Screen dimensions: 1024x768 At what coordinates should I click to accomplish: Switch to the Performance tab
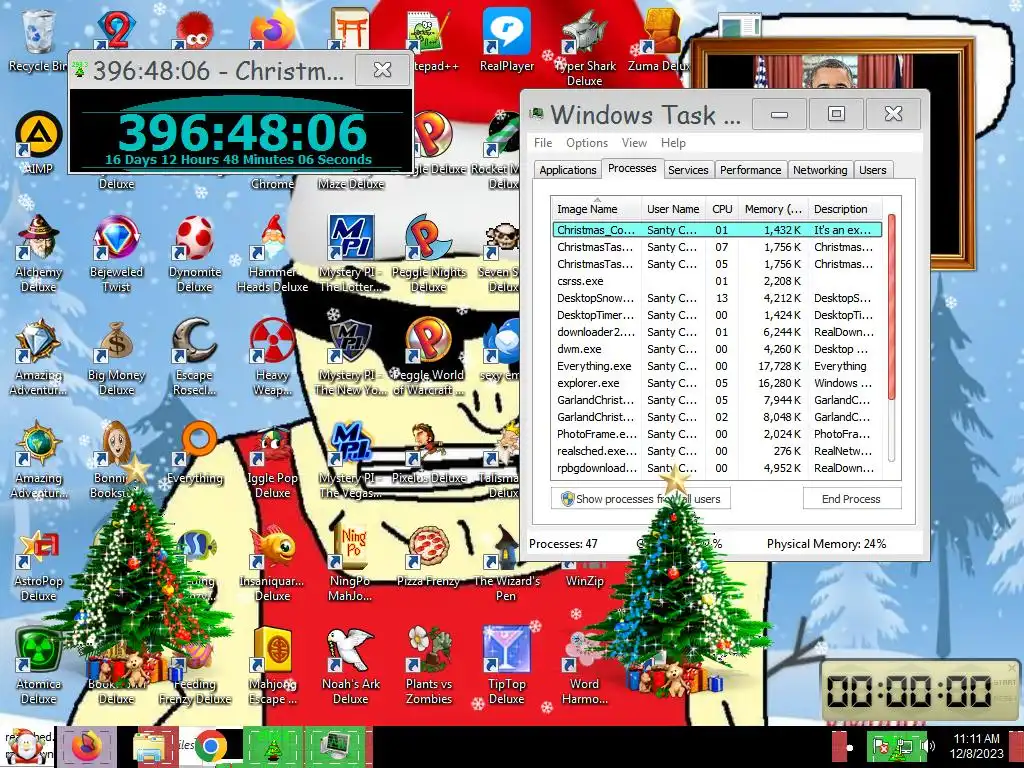tap(750, 170)
